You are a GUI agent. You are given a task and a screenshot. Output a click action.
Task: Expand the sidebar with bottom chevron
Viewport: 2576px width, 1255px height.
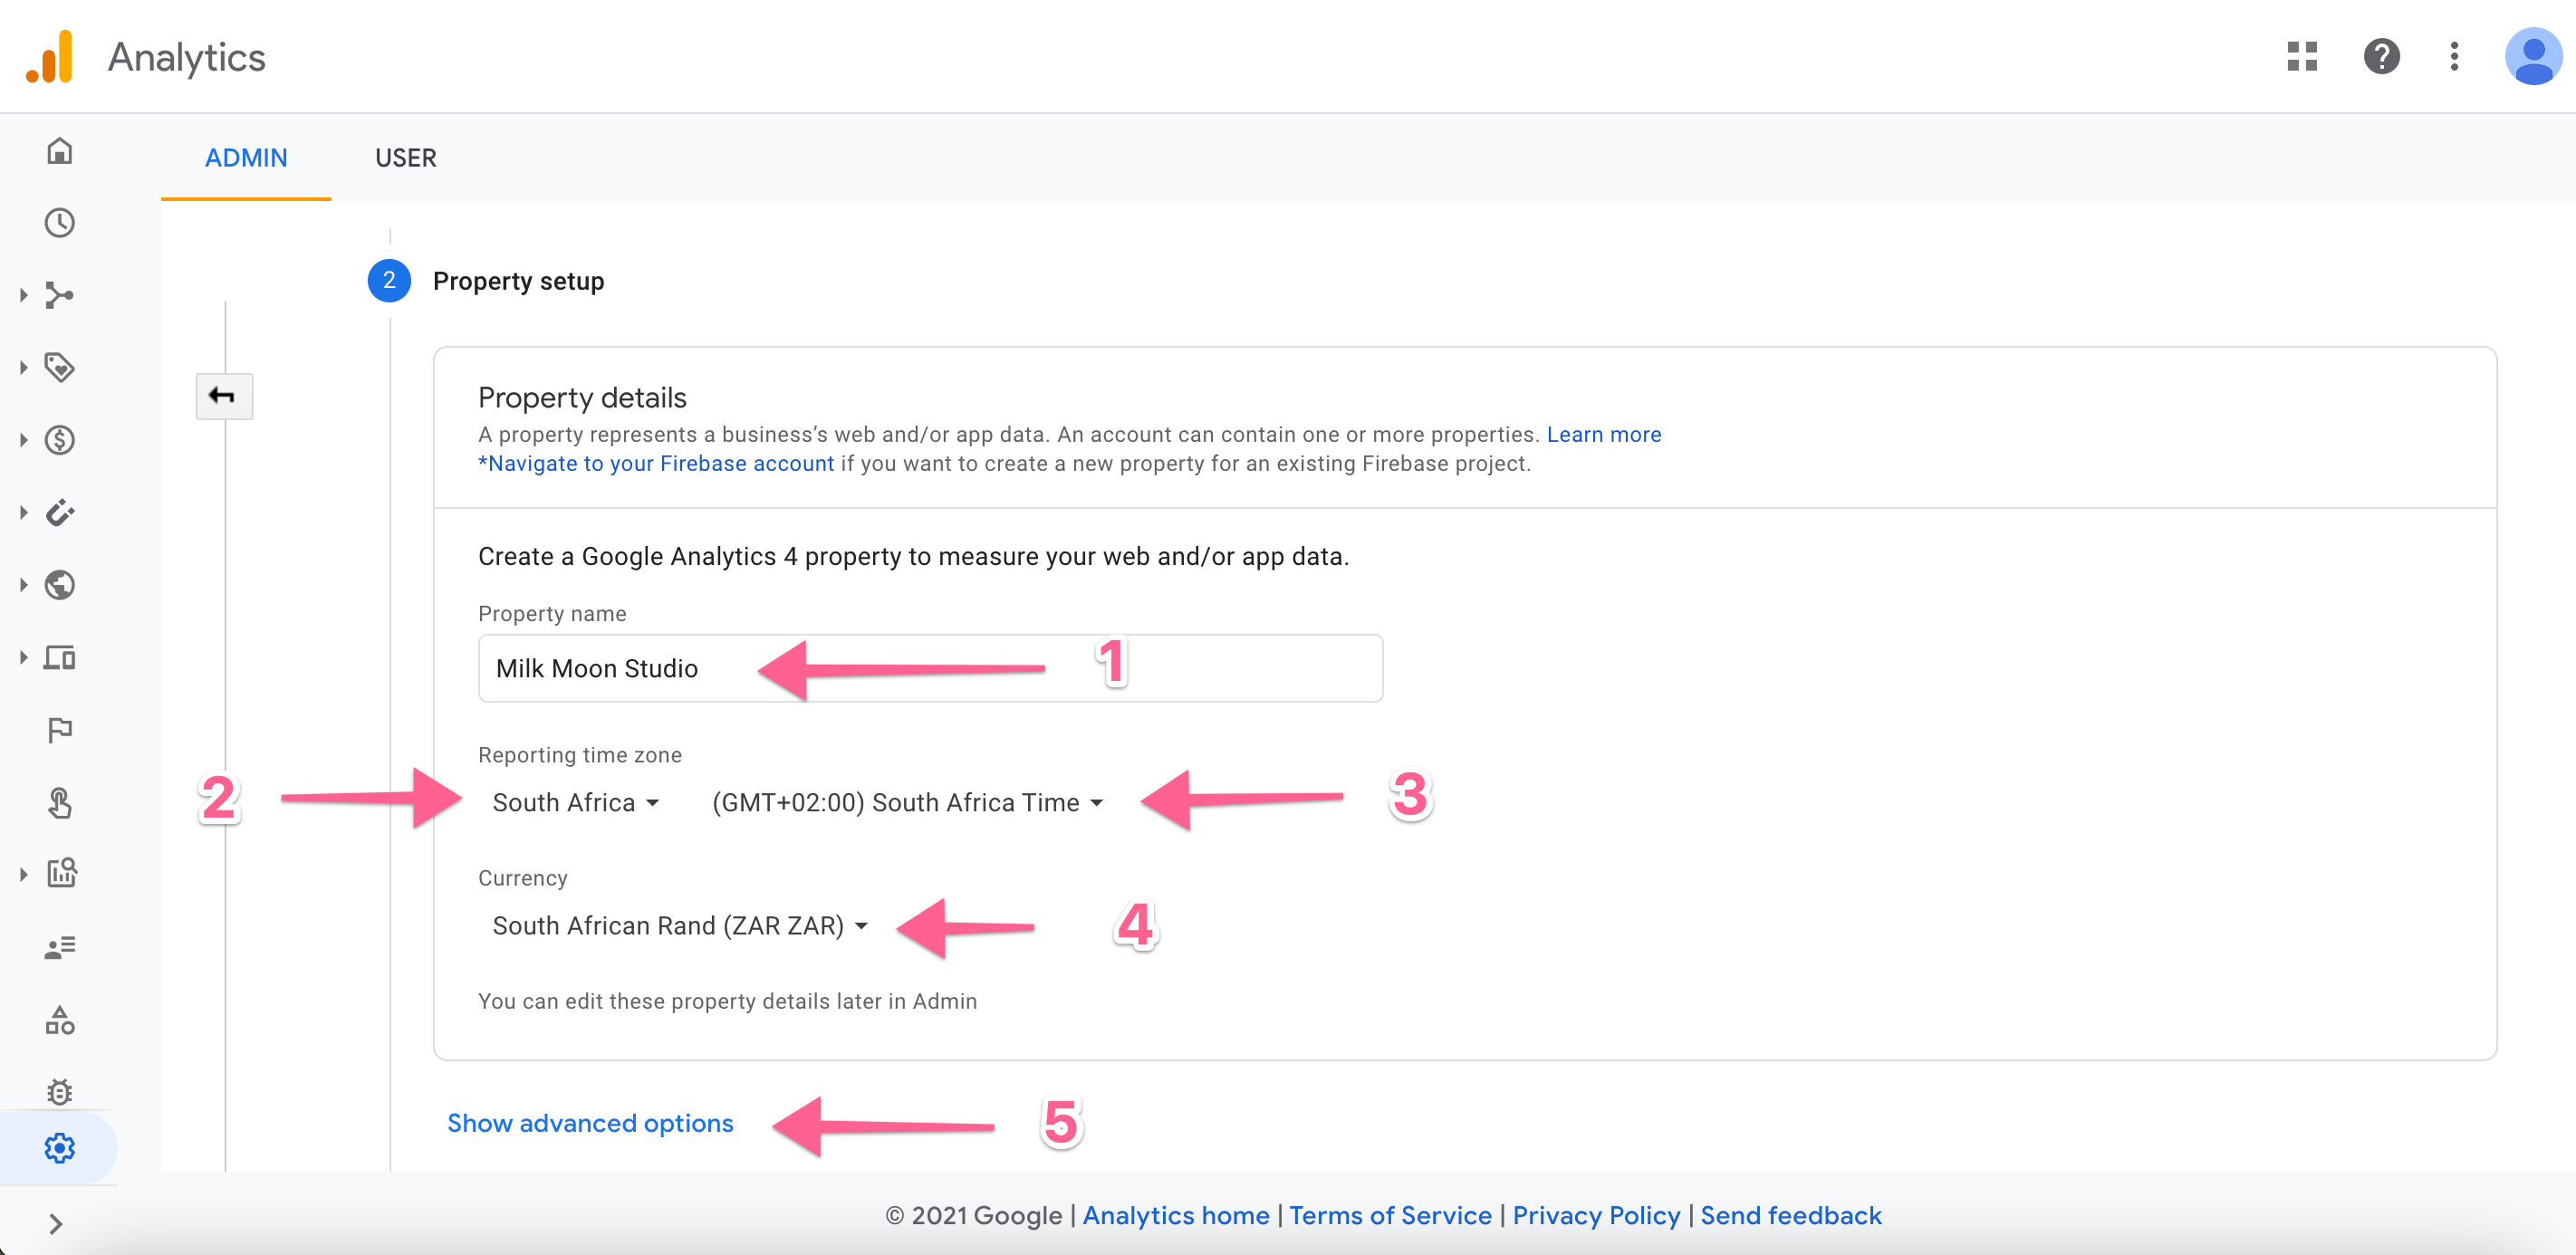click(56, 1224)
